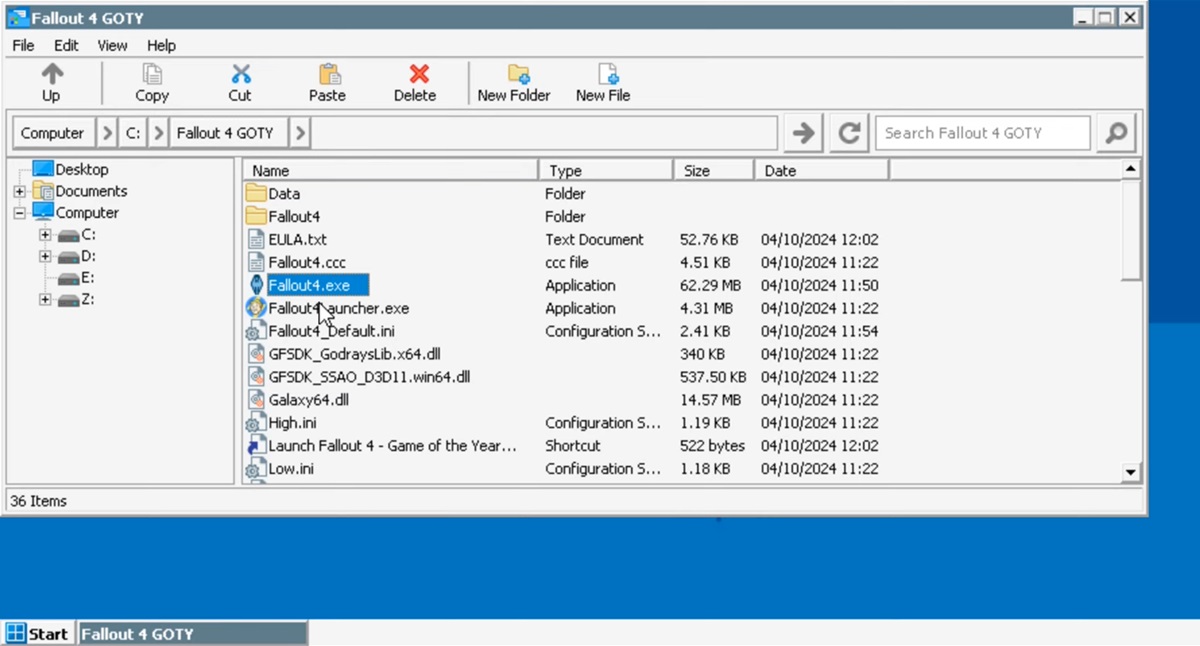Image resolution: width=1200 pixels, height=646 pixels.
Task: Collapse the Computer tree node
Action: coord(19,213)
